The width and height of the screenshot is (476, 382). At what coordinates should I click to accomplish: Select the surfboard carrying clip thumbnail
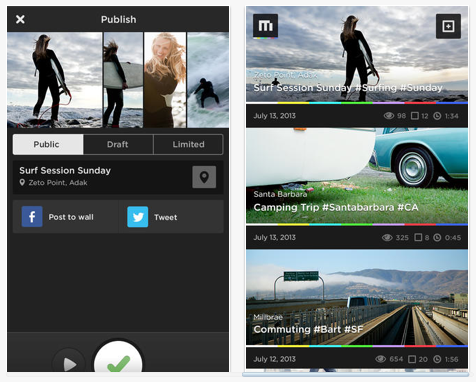(x=123, y=80)
